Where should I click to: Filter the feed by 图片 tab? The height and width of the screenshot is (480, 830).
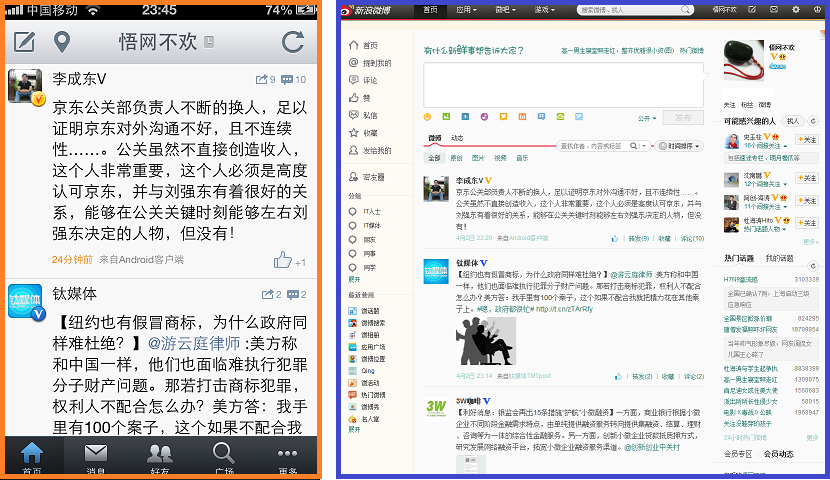[478, 158]
